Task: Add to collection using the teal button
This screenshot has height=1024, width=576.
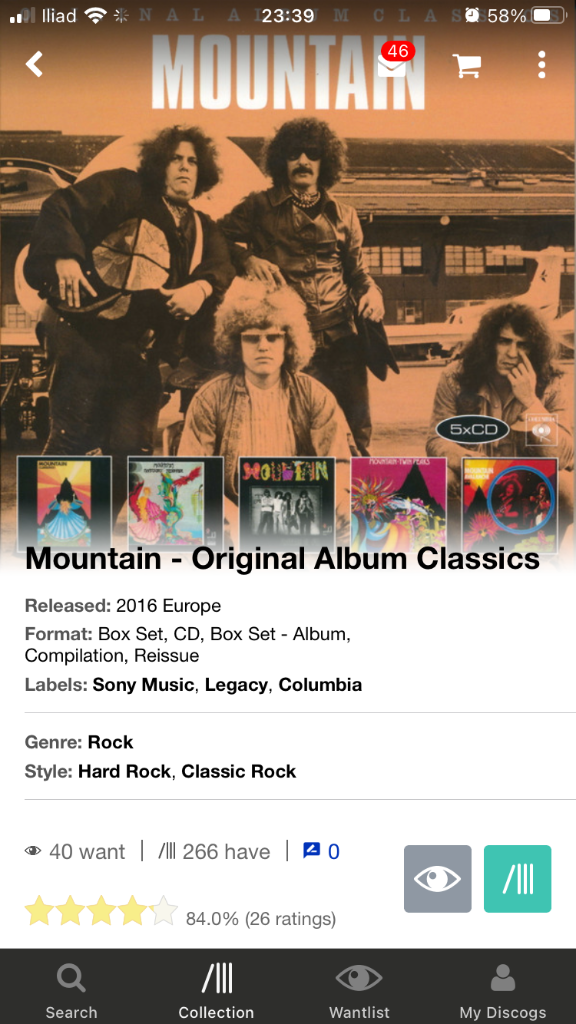Action: tap(517, 878)
